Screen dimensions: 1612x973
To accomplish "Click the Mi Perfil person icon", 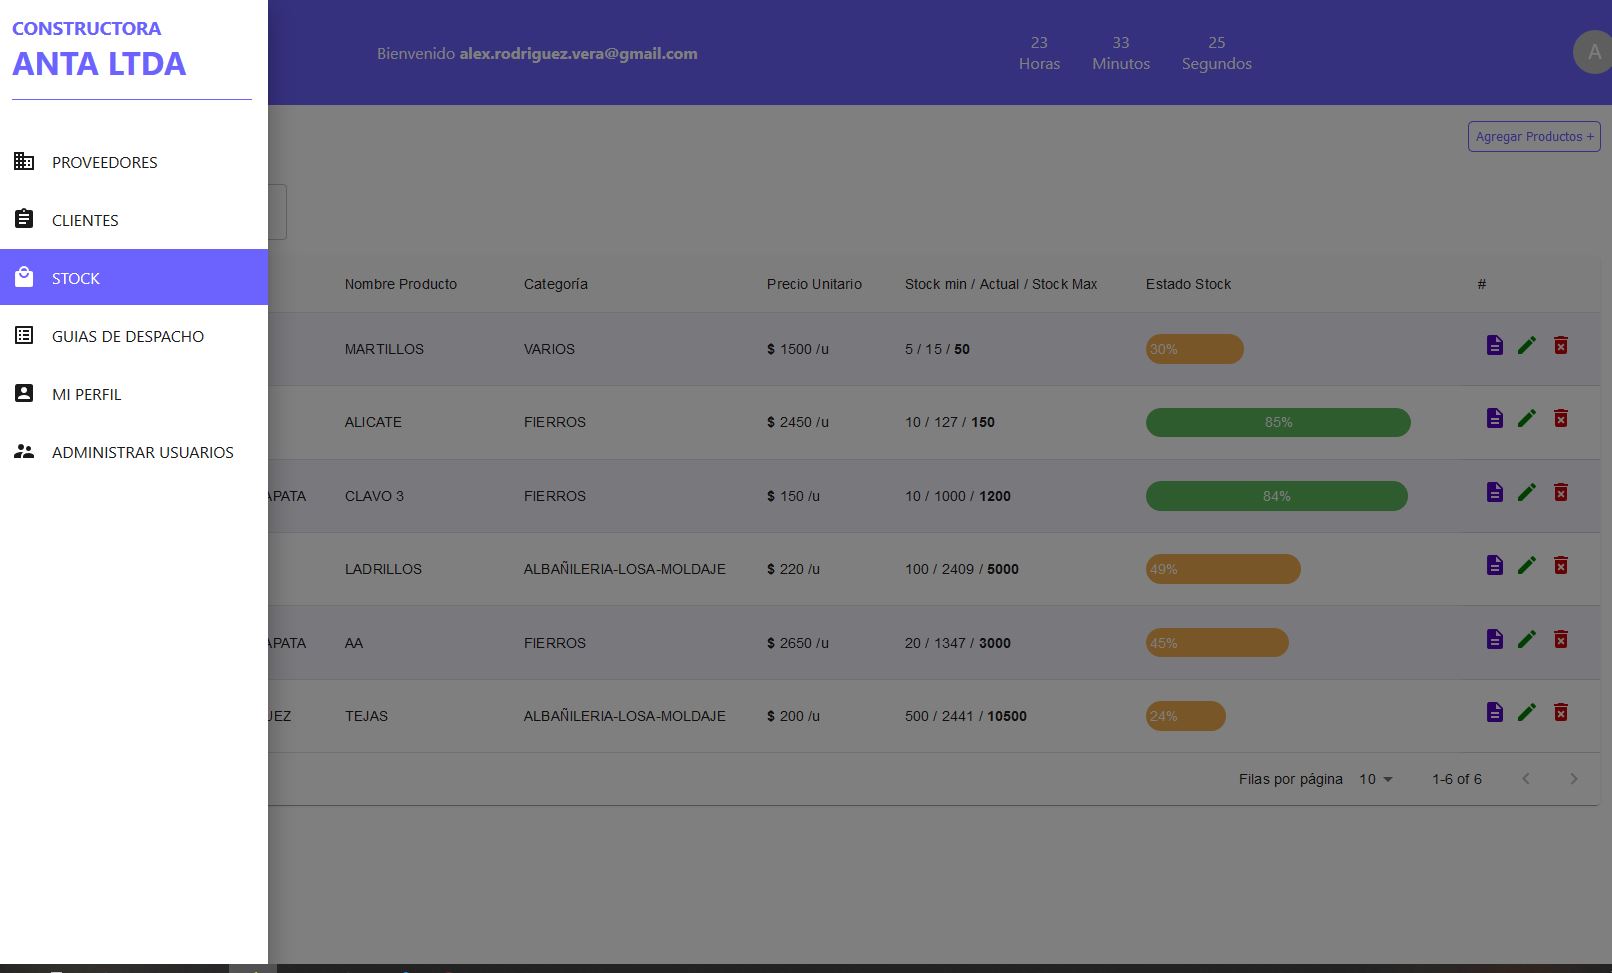I will (24, 393).
